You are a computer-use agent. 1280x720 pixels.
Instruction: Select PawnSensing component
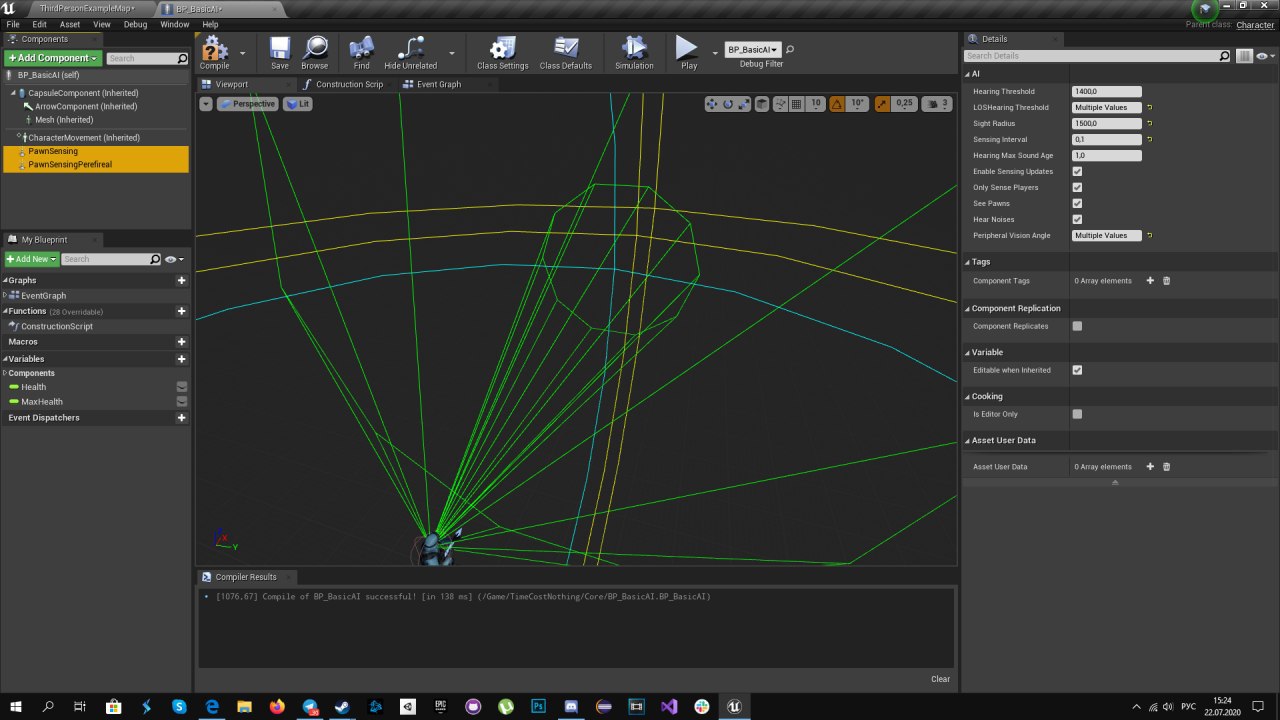coord(53,151)
